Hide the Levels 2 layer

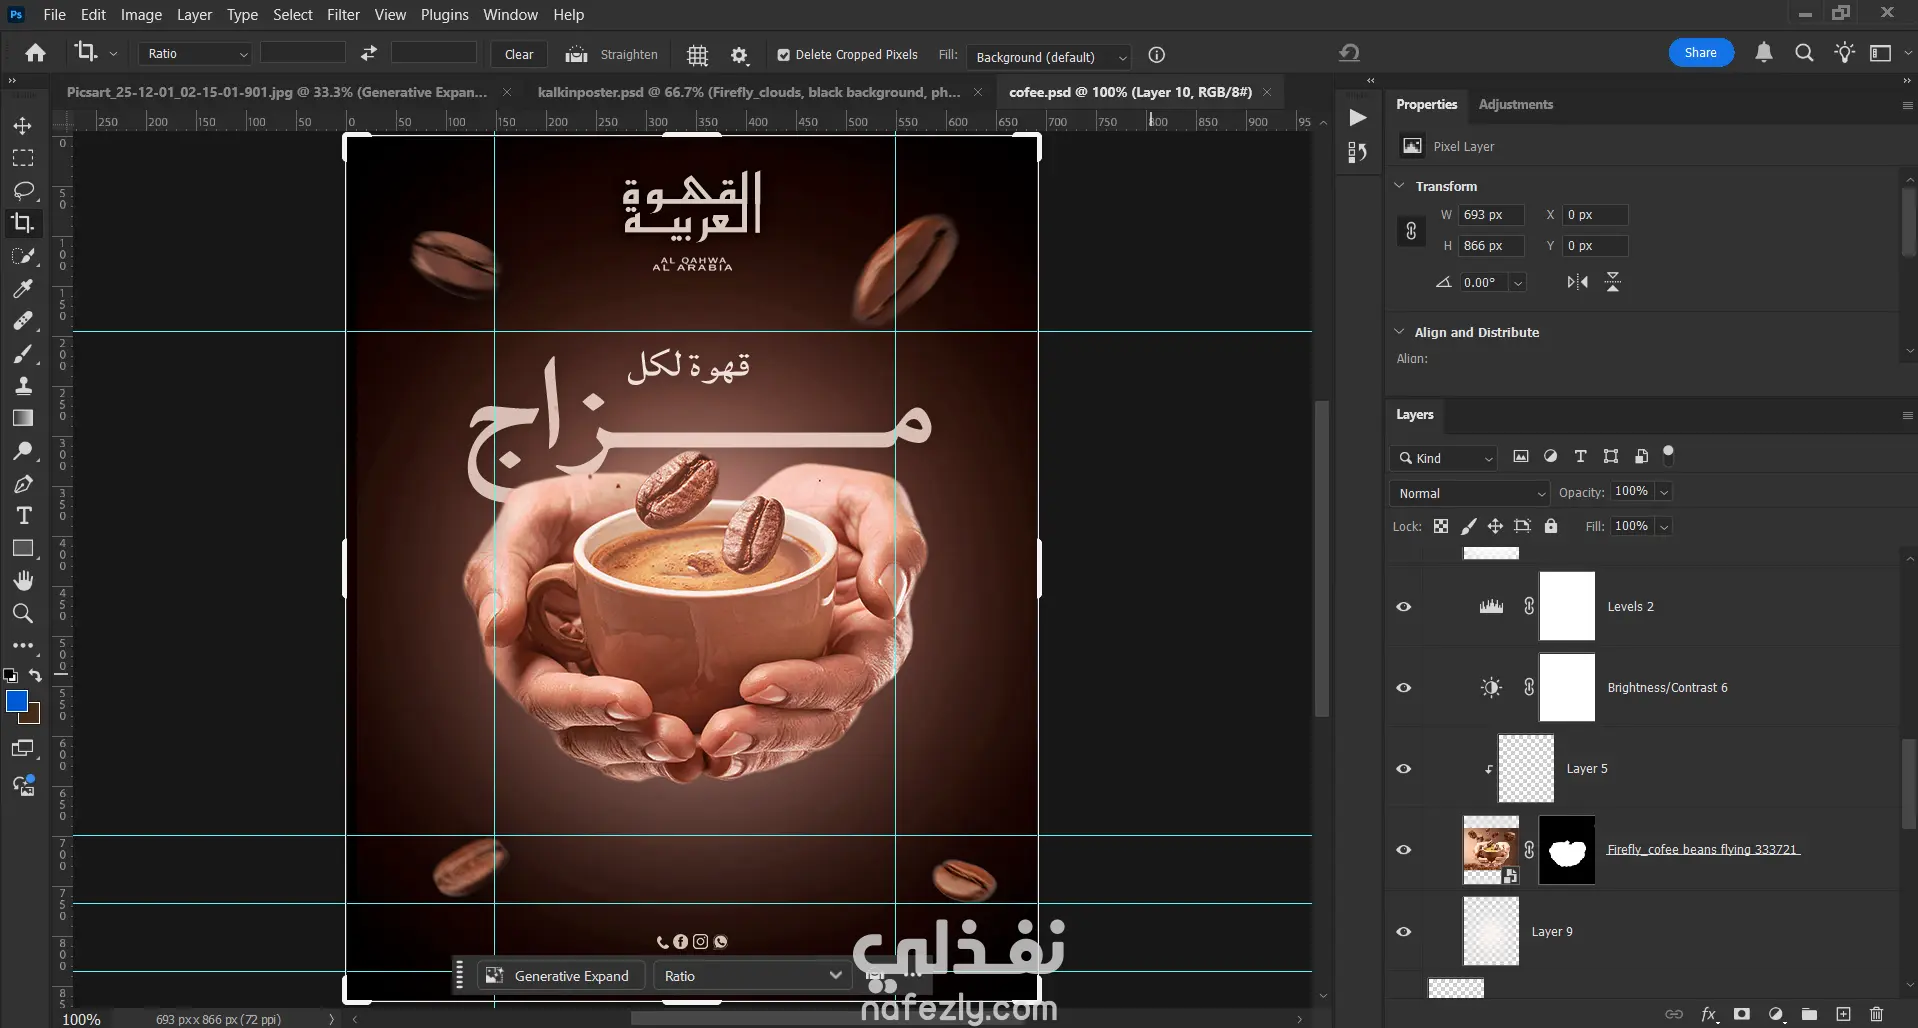[1404, 607]
